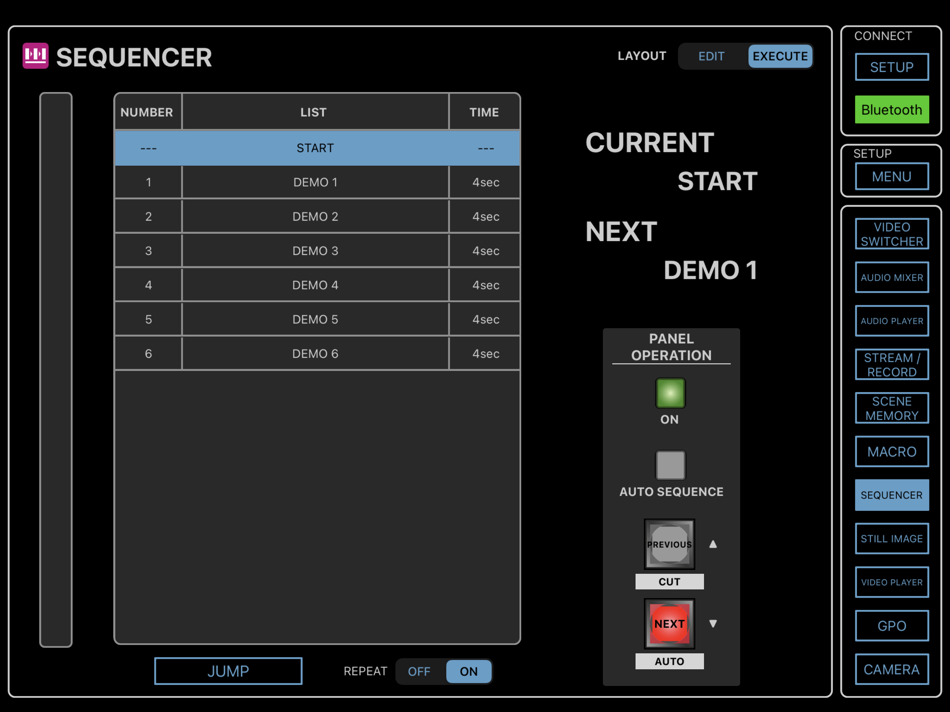Click the CUT label under PREVIOUS
Screen dimensions: 950x712
point(669,582)
